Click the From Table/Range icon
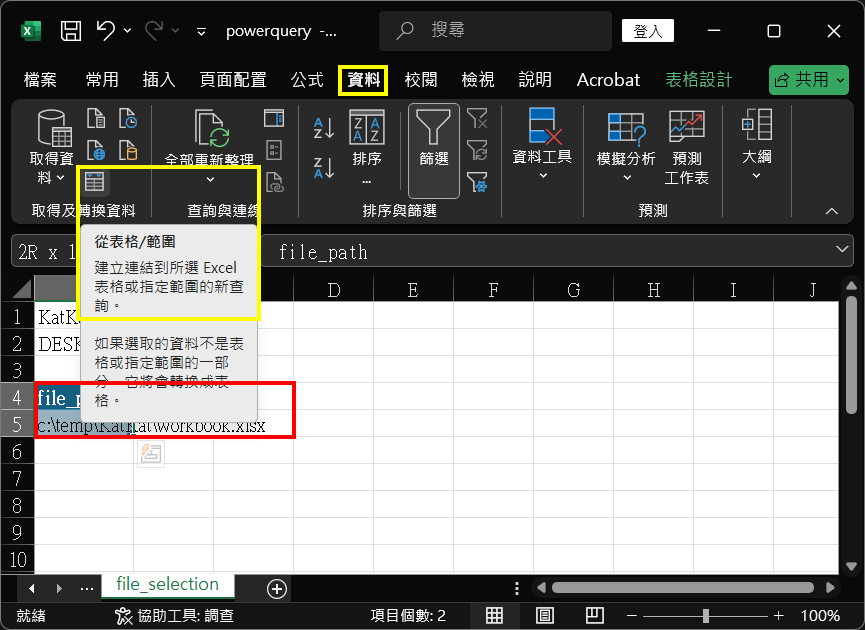Screen dimensions: 865x630 tap(95, 181)
